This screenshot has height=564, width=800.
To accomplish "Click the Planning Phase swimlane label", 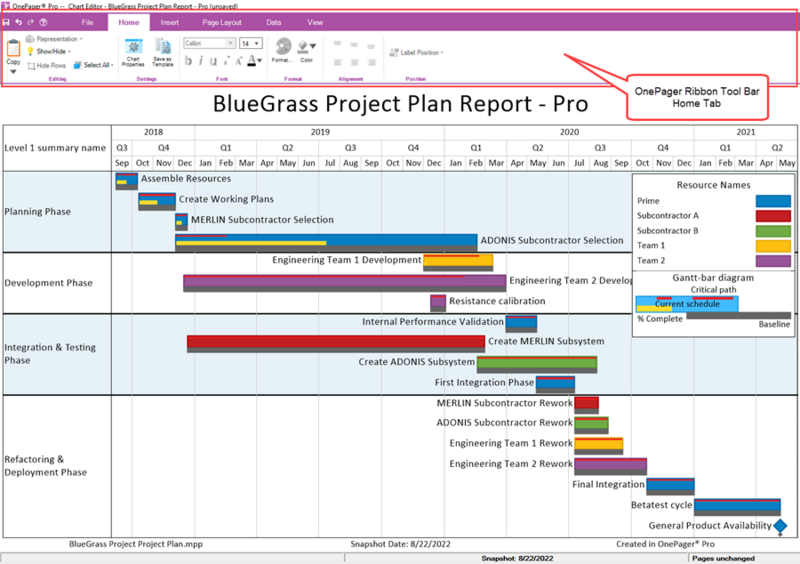I will click(x=38, y=211).
